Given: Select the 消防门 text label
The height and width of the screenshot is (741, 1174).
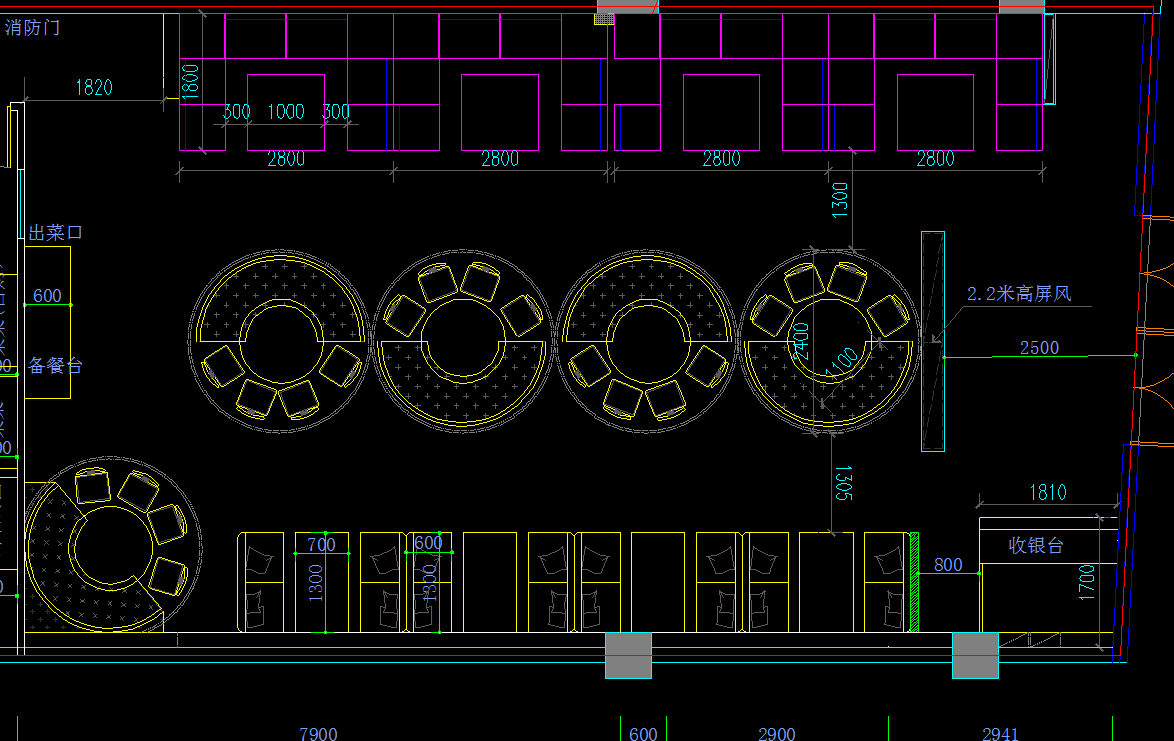Looking at the screenshot, I should [32, 27].
